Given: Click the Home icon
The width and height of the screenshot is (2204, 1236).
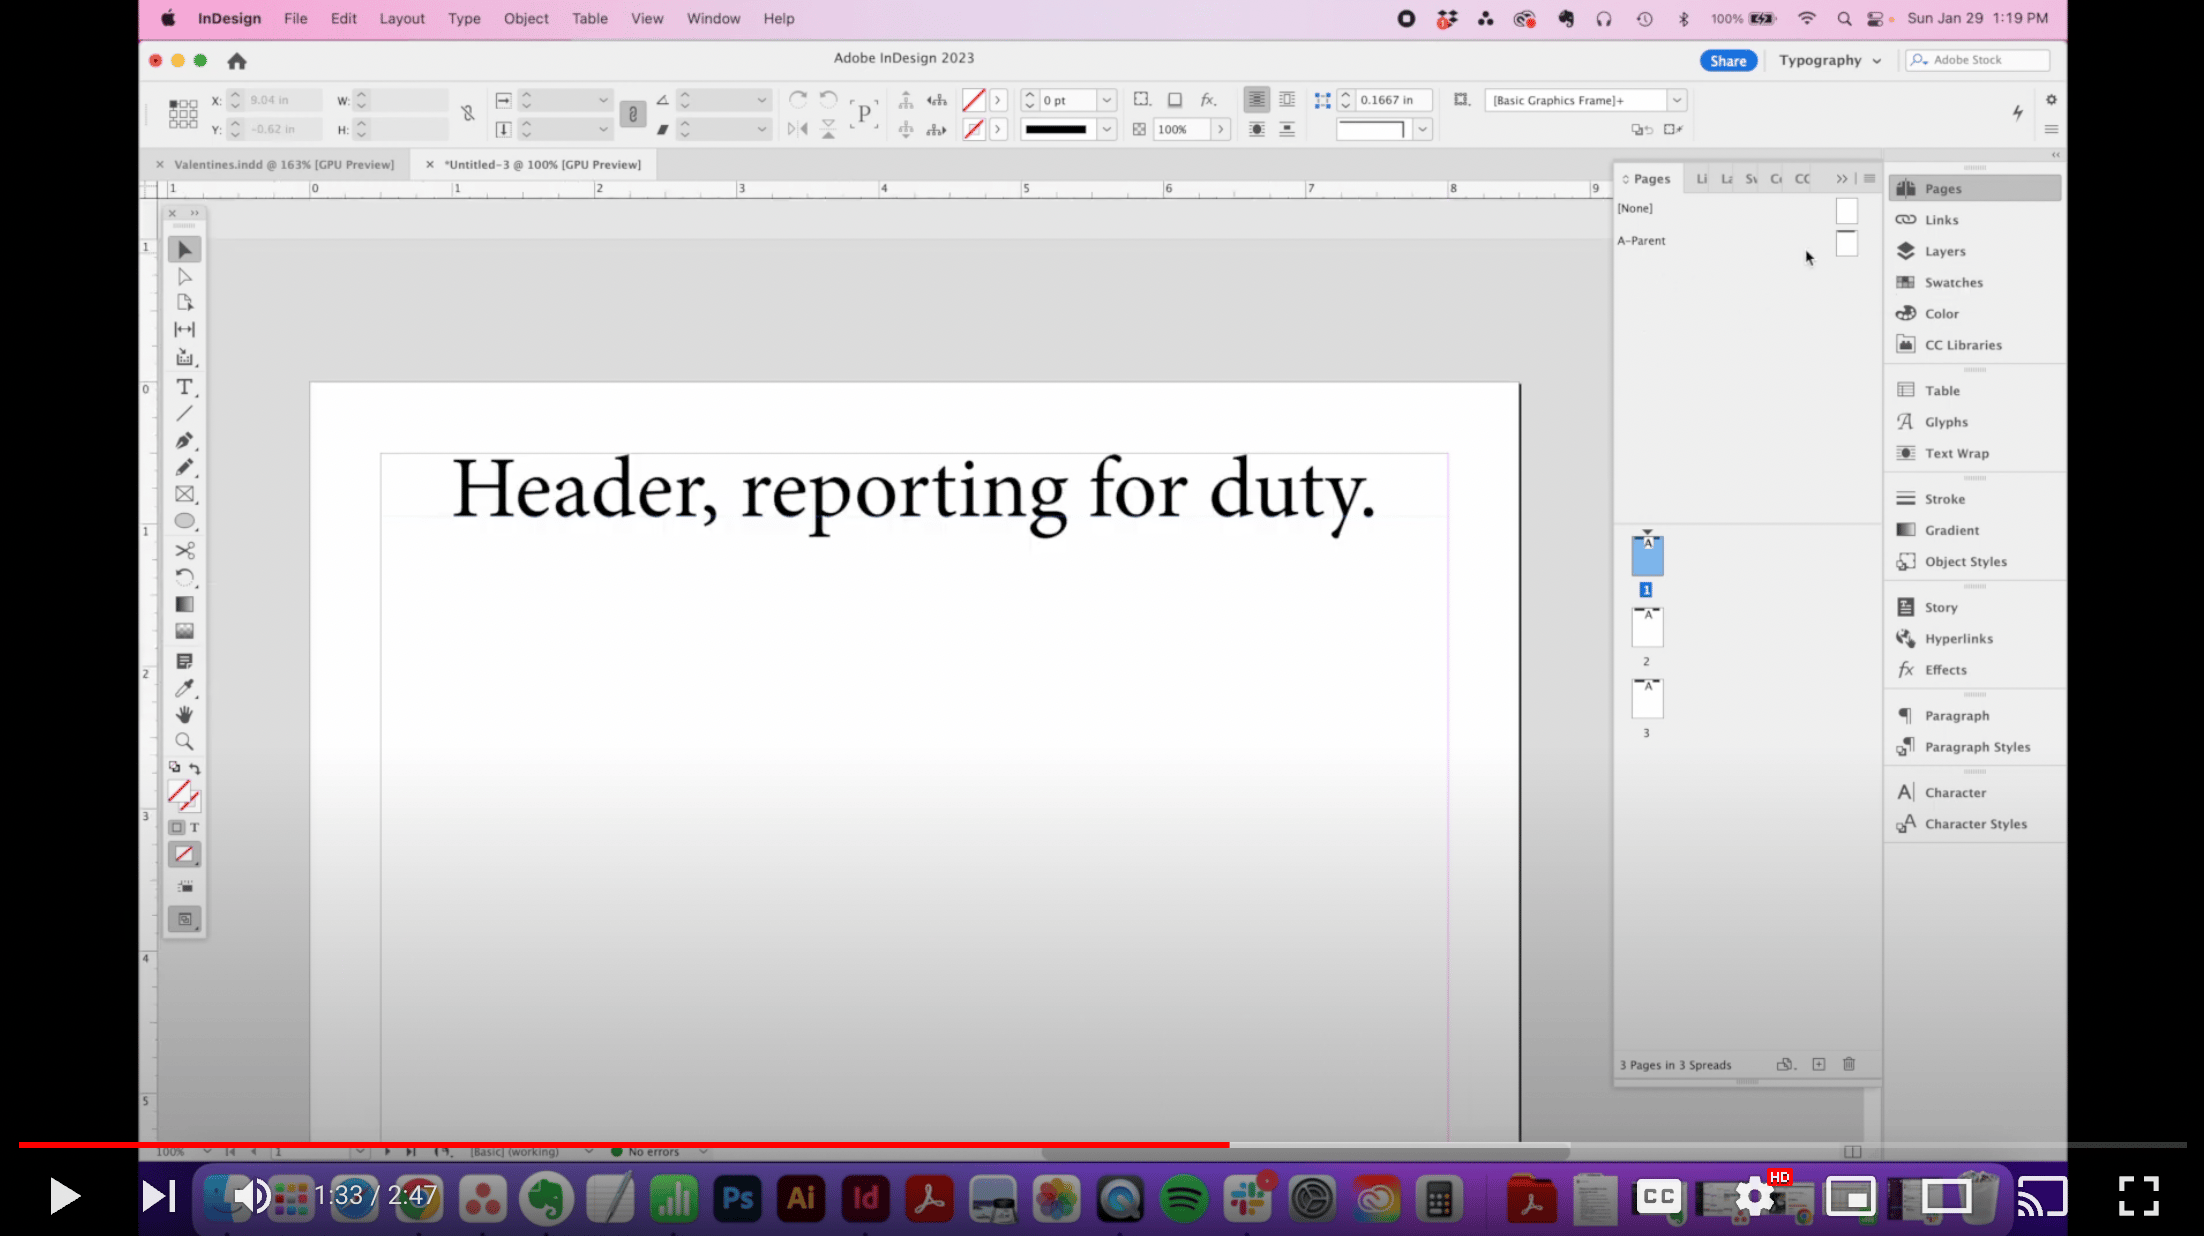Looking at the screenshot, I should tap(236, 61).
